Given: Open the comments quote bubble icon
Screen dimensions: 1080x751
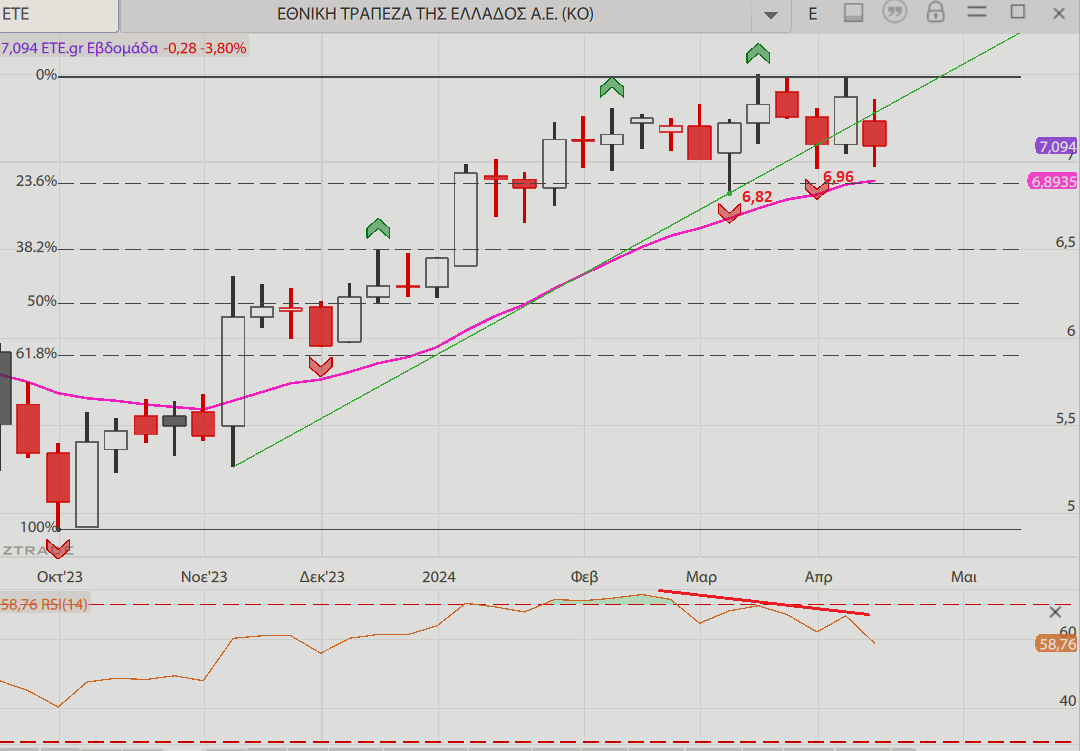Looking at the screenshot, I should pos(895,12).
